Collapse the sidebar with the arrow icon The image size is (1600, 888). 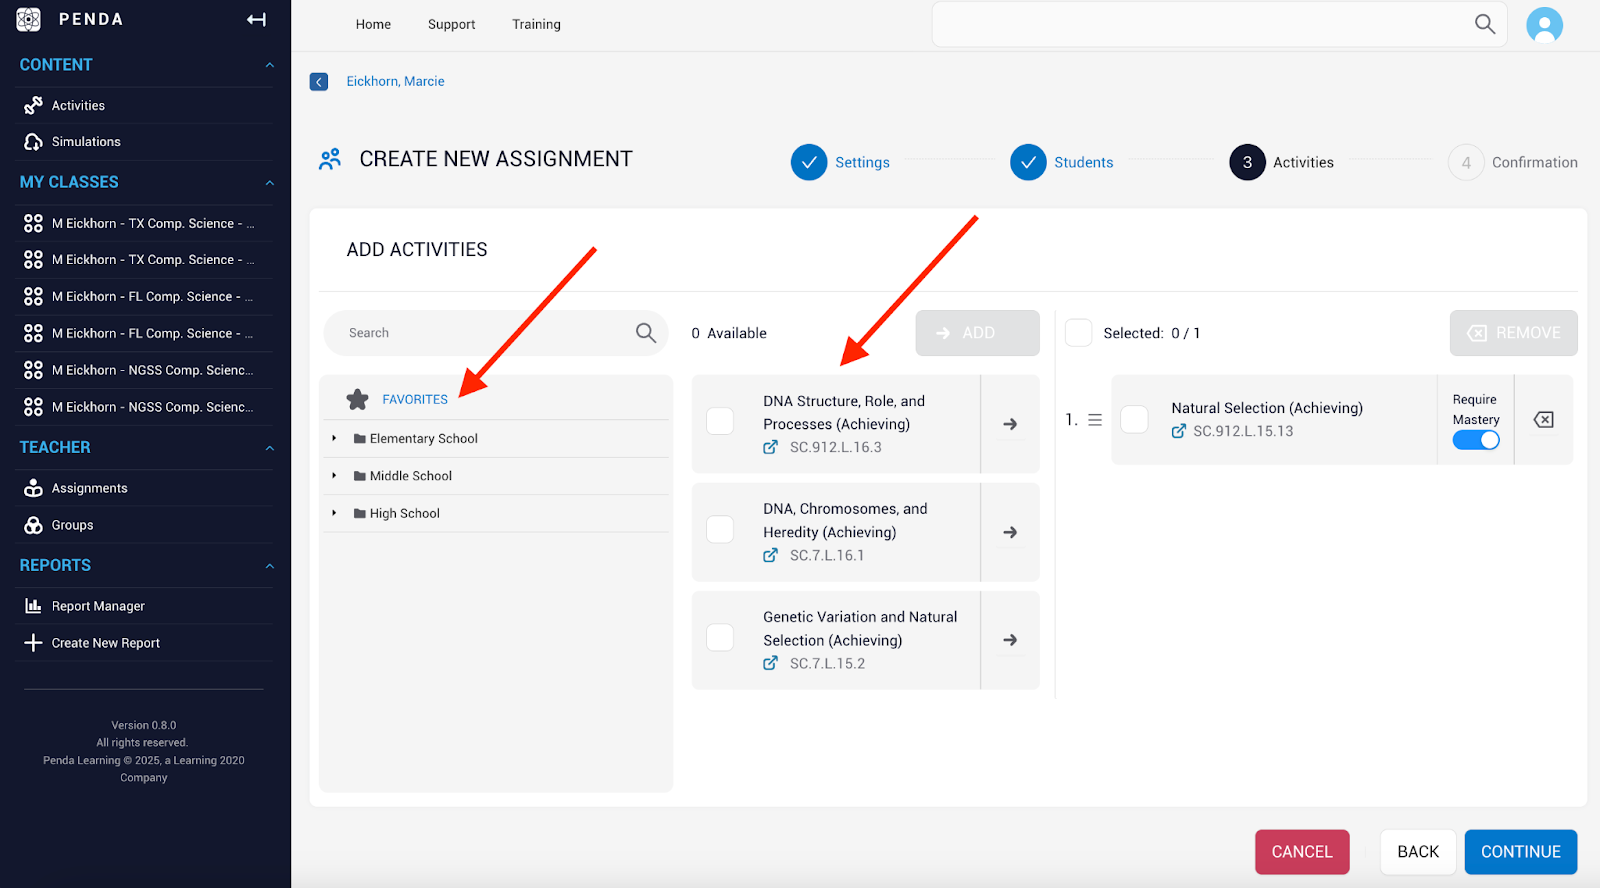(256, 20)
